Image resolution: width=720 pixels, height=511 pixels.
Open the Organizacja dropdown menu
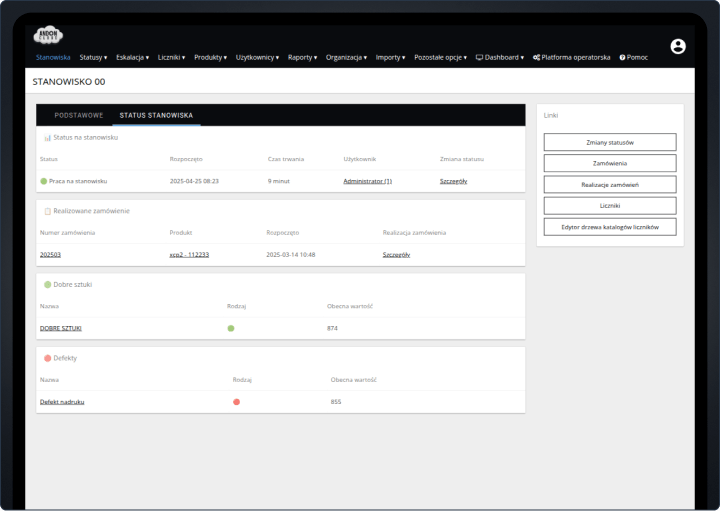pos(346,58)
